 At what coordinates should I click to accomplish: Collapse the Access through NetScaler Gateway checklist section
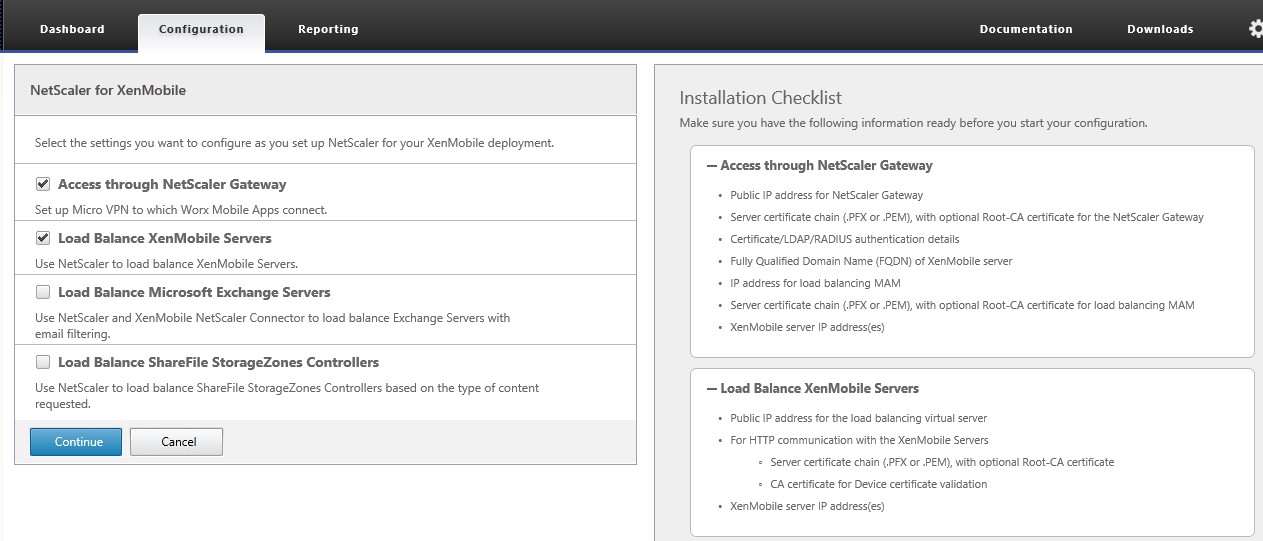[712, 166]
